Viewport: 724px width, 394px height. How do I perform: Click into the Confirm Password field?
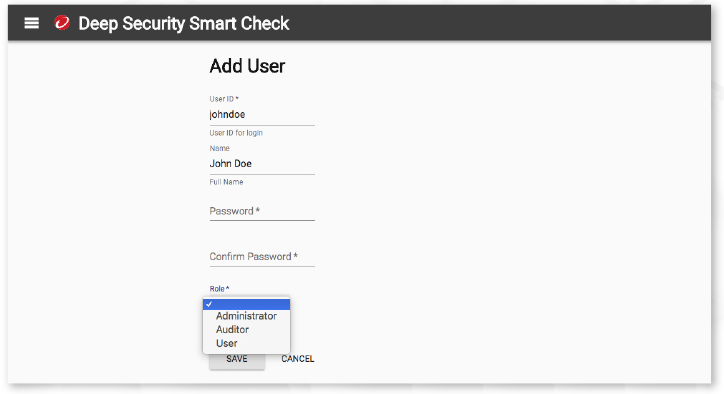262,256
